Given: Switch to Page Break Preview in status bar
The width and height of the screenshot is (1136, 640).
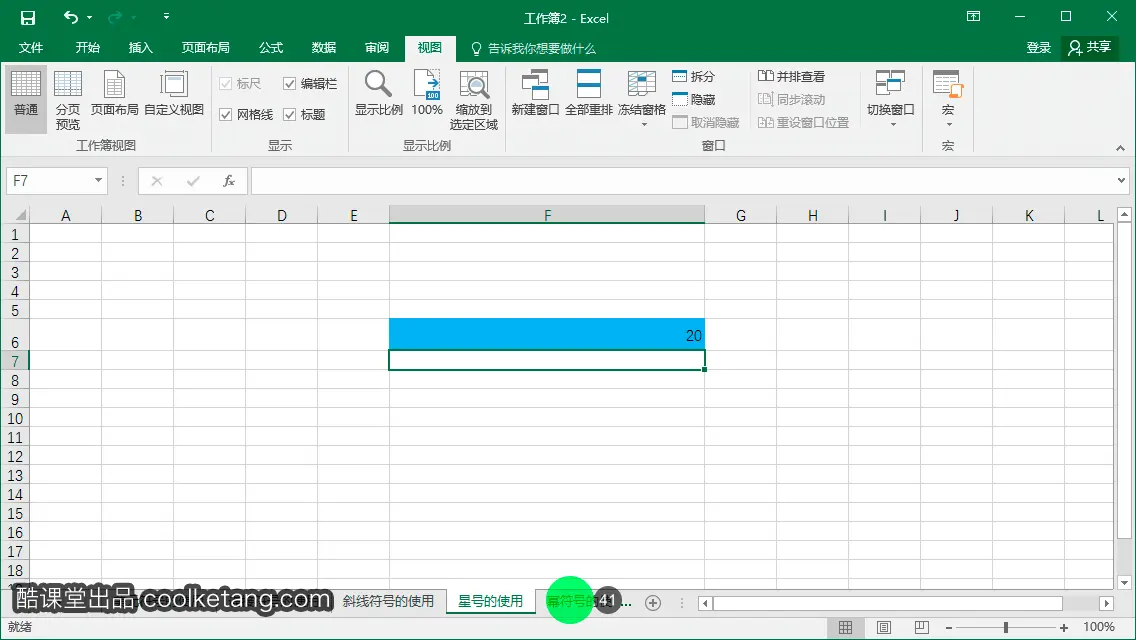Looking at the screenshot, I should click(x=921, y=627).
